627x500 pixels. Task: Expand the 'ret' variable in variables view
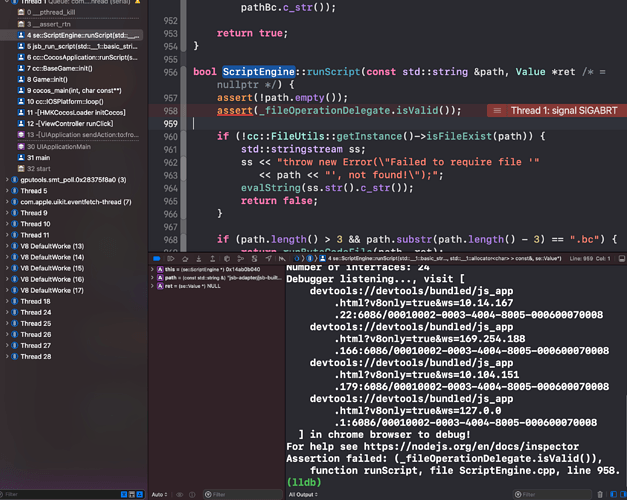[152, 286]
